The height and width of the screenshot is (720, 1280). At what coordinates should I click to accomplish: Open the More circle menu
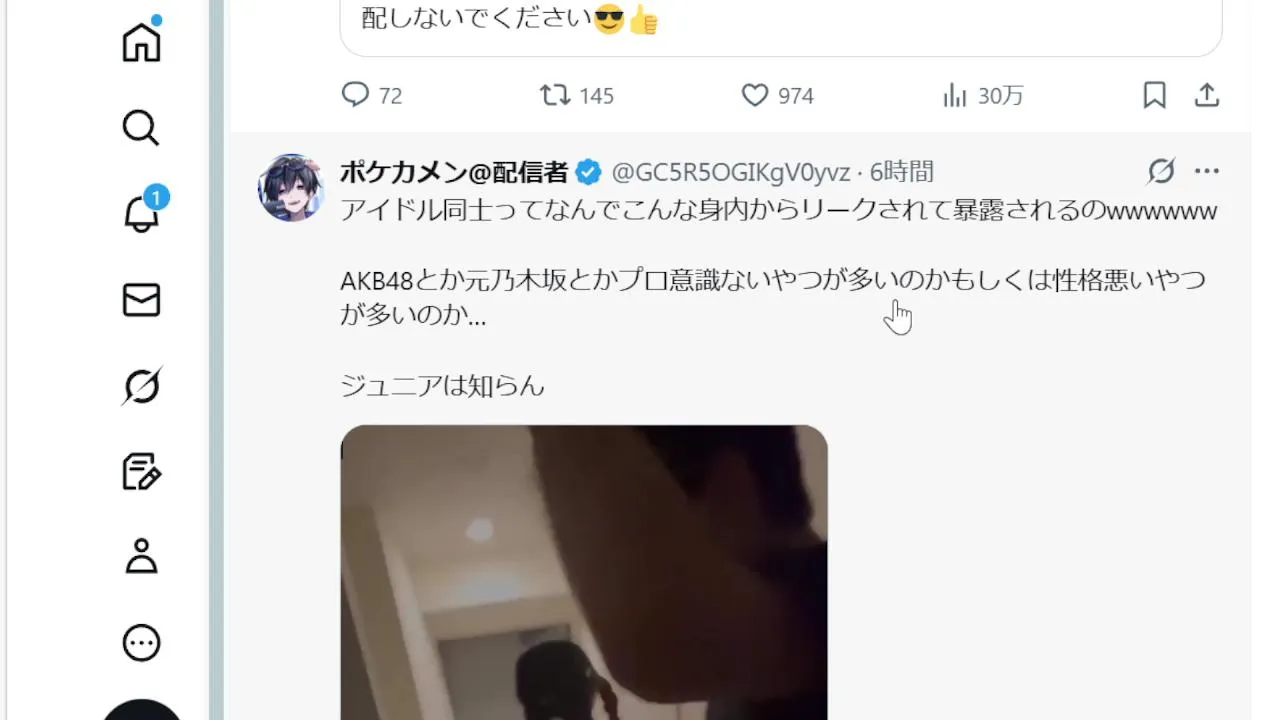(141, 643)
